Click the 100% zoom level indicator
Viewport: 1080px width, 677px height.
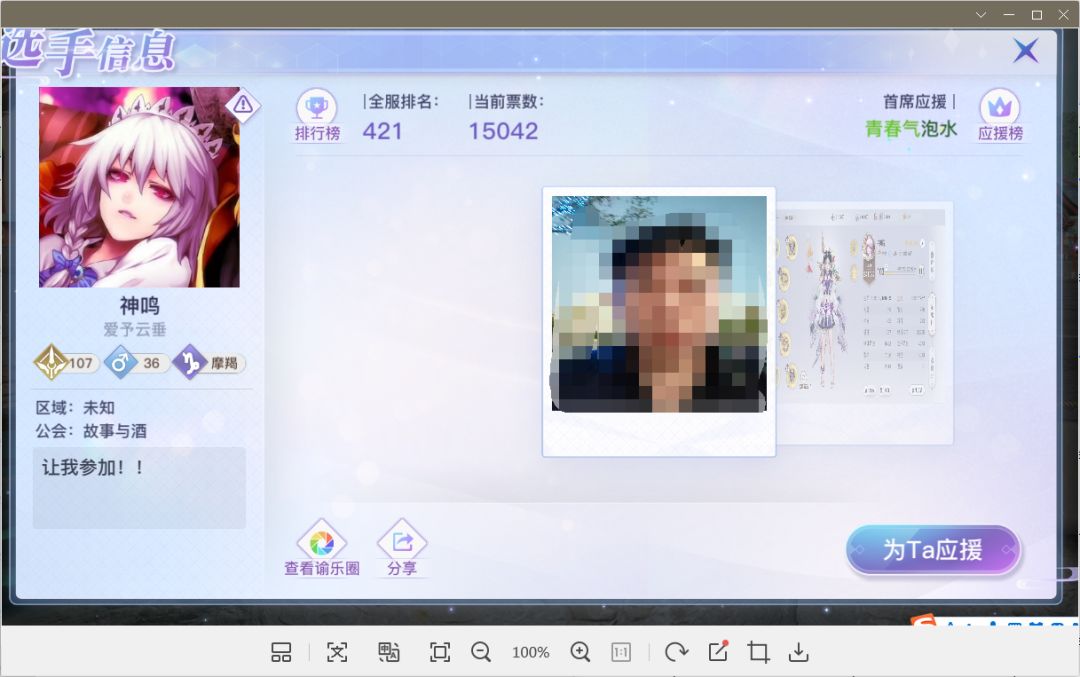point(530,652)
